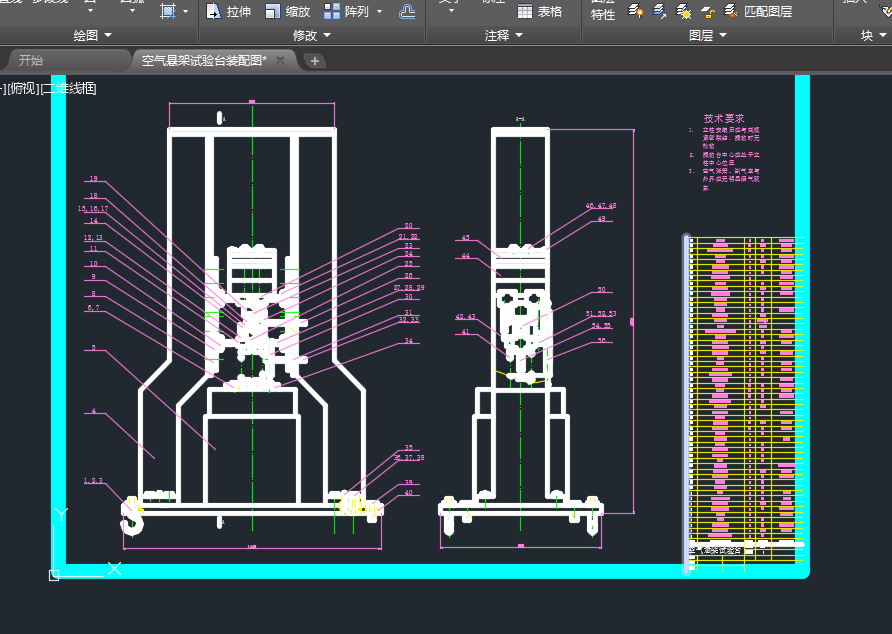This screenshot has width=892, height=634.
Task: Select the Scale (缩放) tool
Action: click(287, 12)
